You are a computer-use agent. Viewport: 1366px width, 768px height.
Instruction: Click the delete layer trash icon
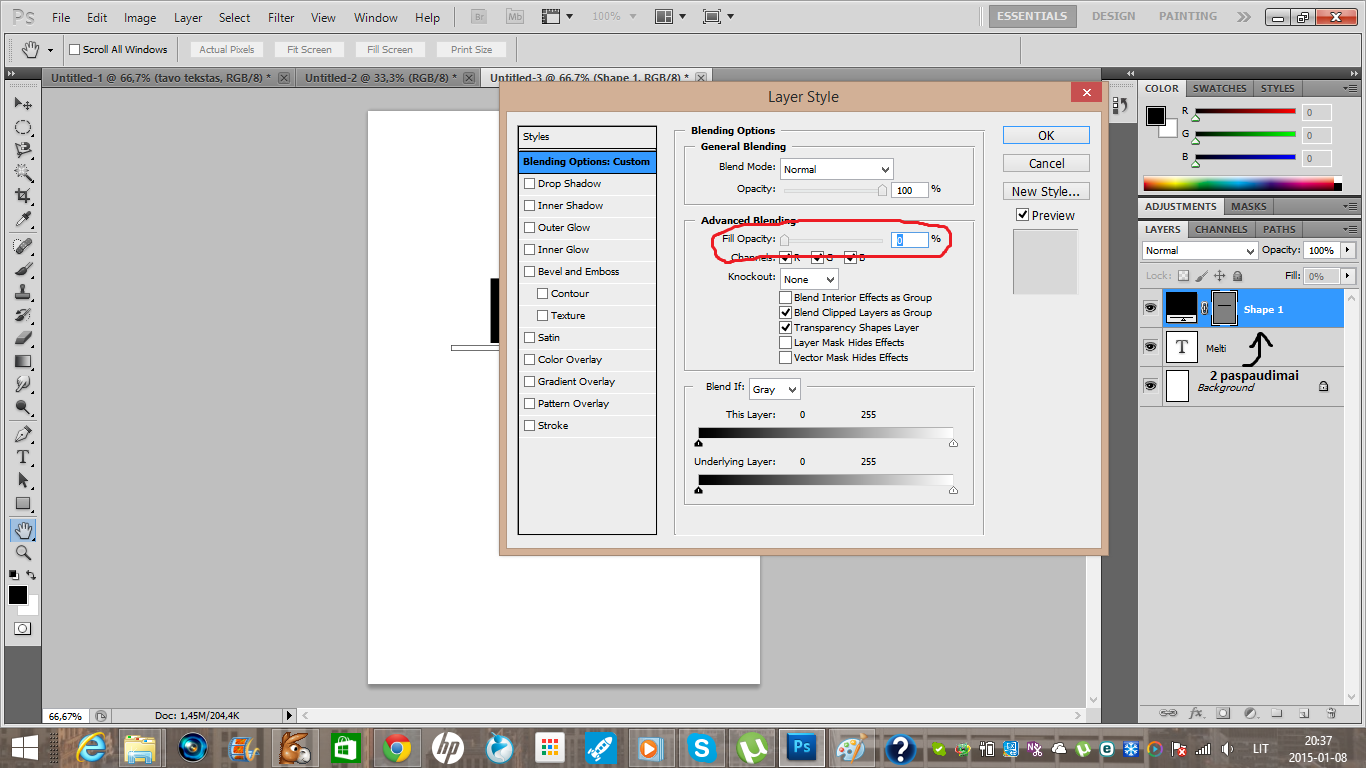point(1331,714)
